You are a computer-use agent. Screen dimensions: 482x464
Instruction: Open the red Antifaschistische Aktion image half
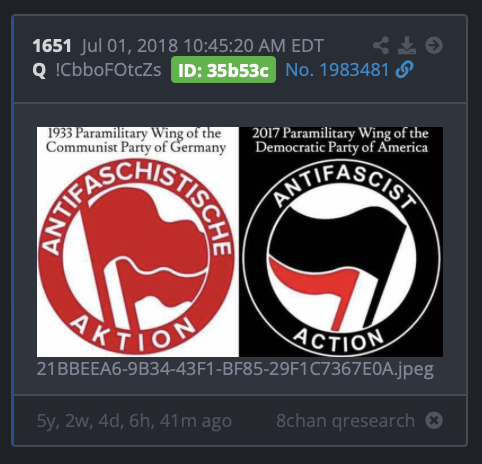(x=138, y=242)
